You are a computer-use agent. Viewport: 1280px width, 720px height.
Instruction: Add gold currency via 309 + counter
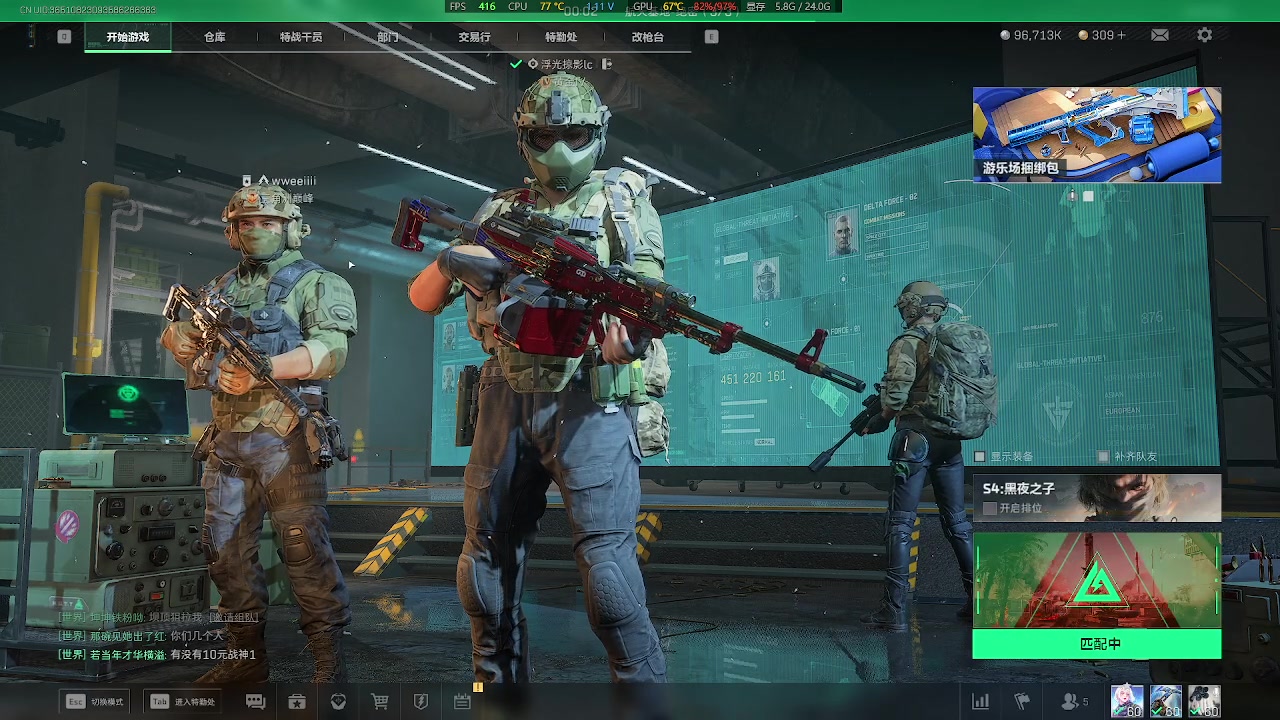point(1102,35)
